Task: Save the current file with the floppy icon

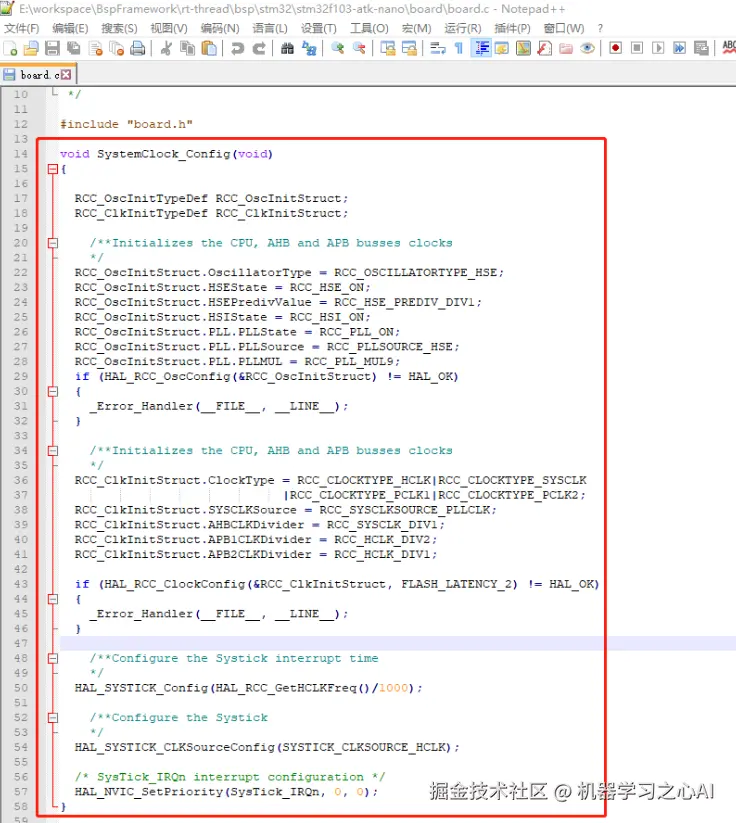Action: click(x=52, y=48)
